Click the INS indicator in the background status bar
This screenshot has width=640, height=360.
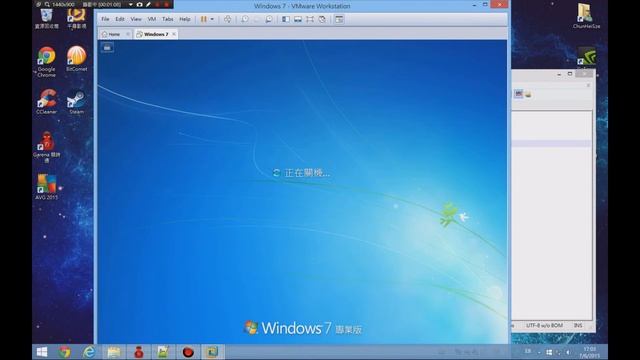click(x=578, y=325)
